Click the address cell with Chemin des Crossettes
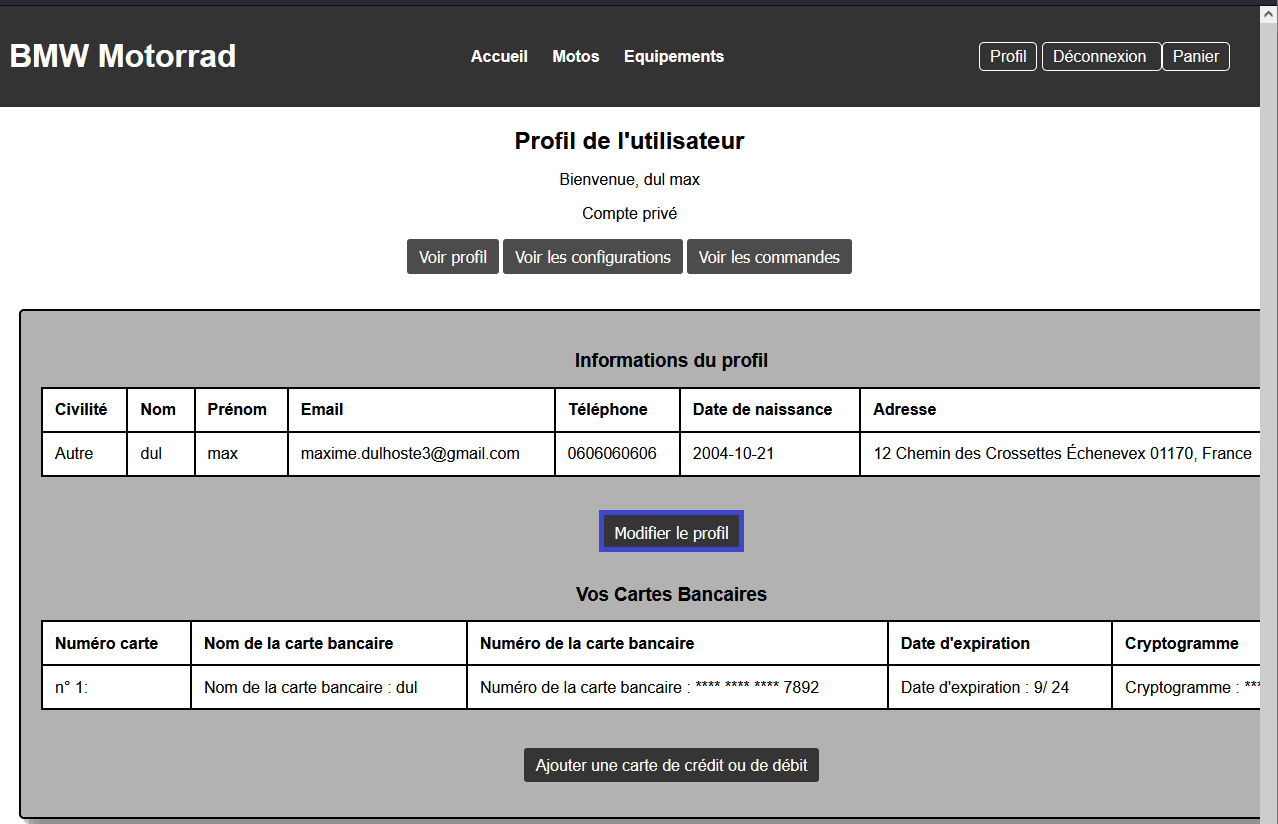The image size is (1278, 824). (1062, 453)
